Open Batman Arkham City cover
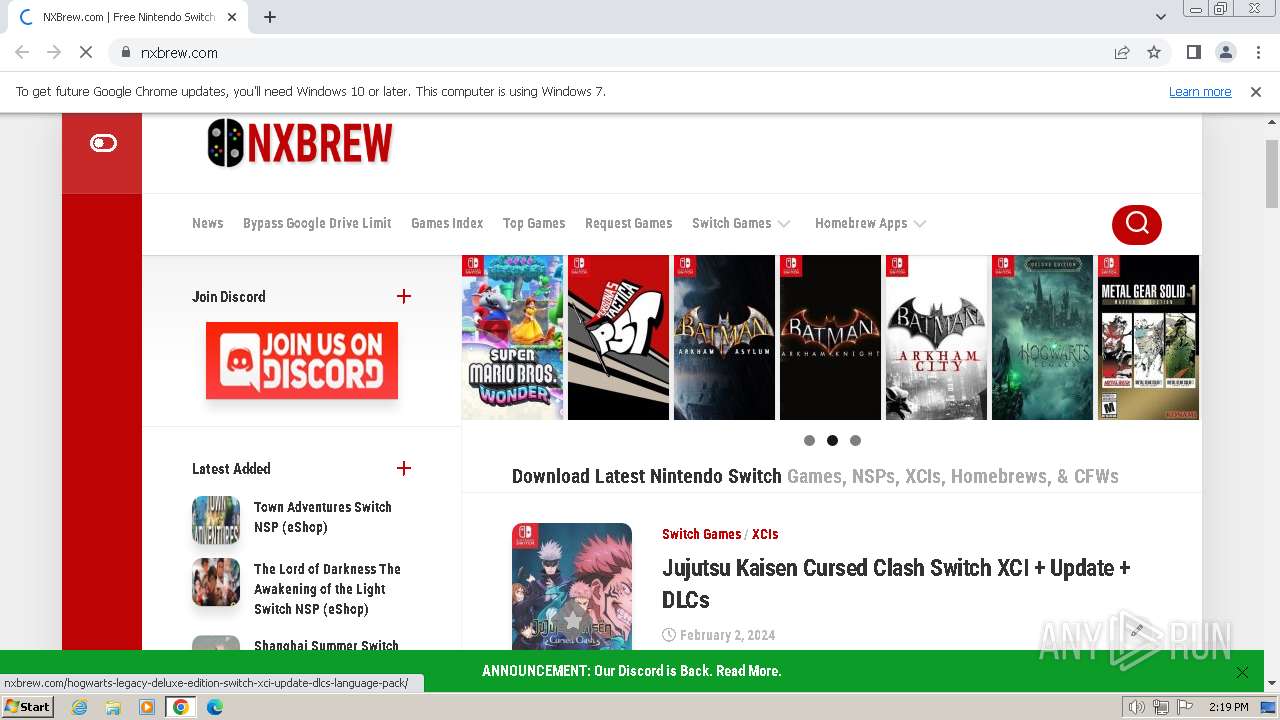This screenshot has height=720, width=1280. [x=936, y=337]
